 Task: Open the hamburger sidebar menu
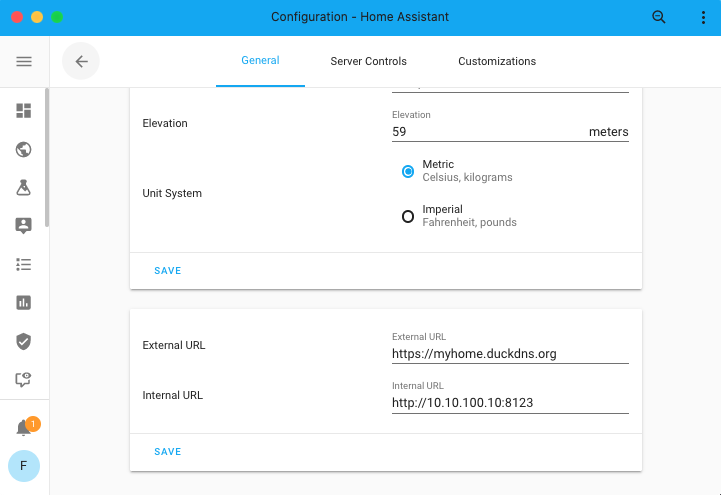(x=24, y=61)
